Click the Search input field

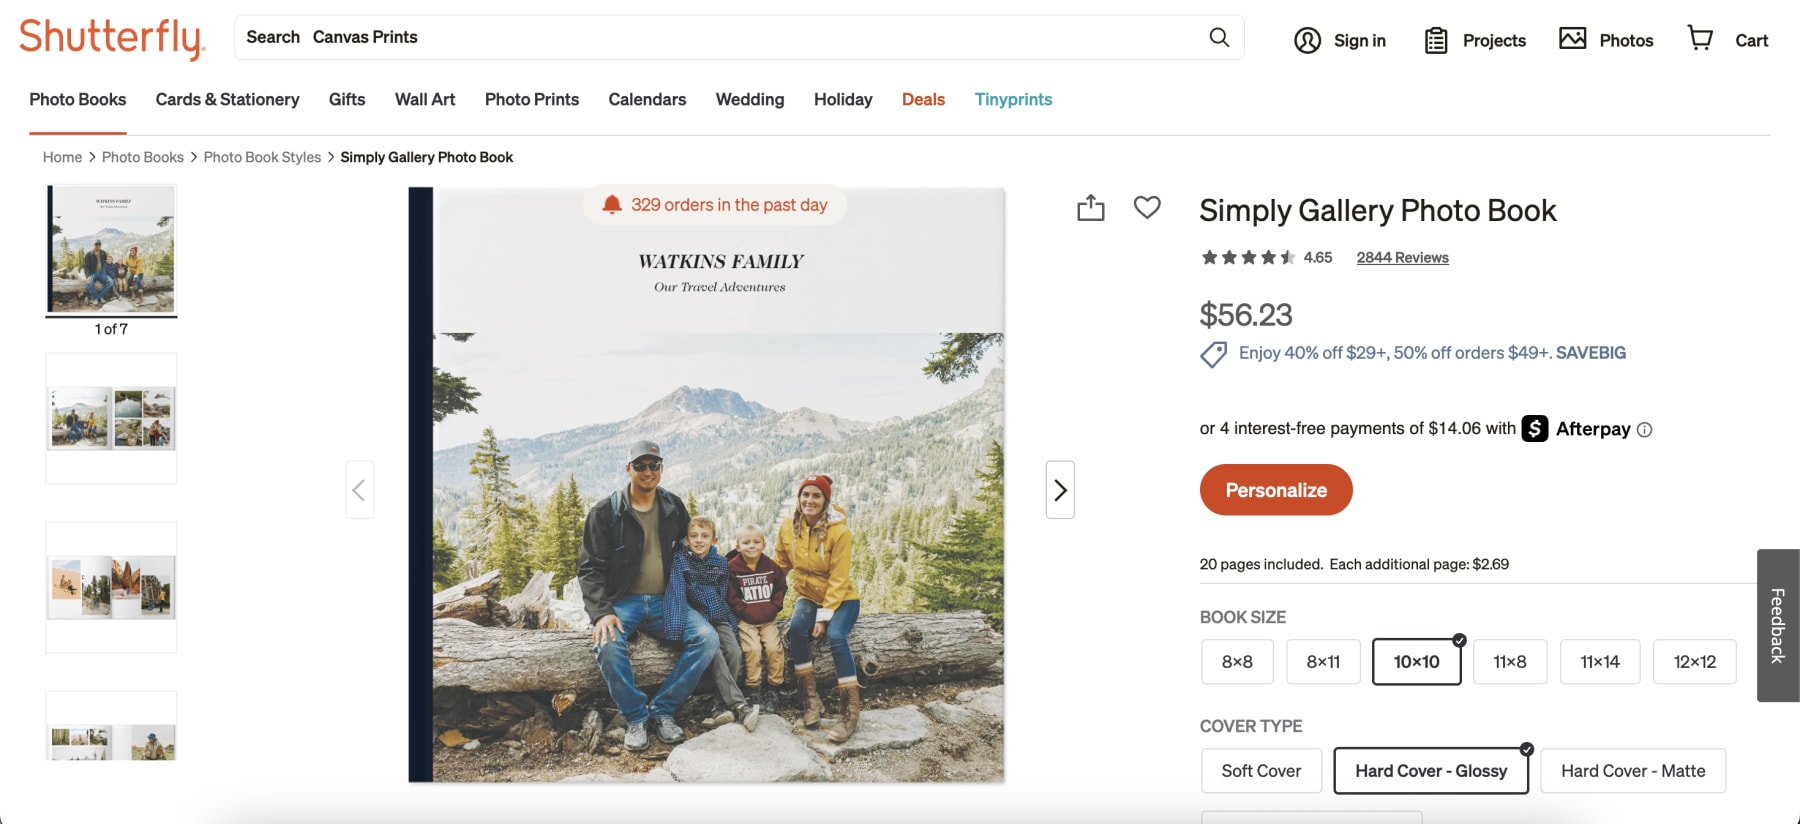[x=700, y=37]
